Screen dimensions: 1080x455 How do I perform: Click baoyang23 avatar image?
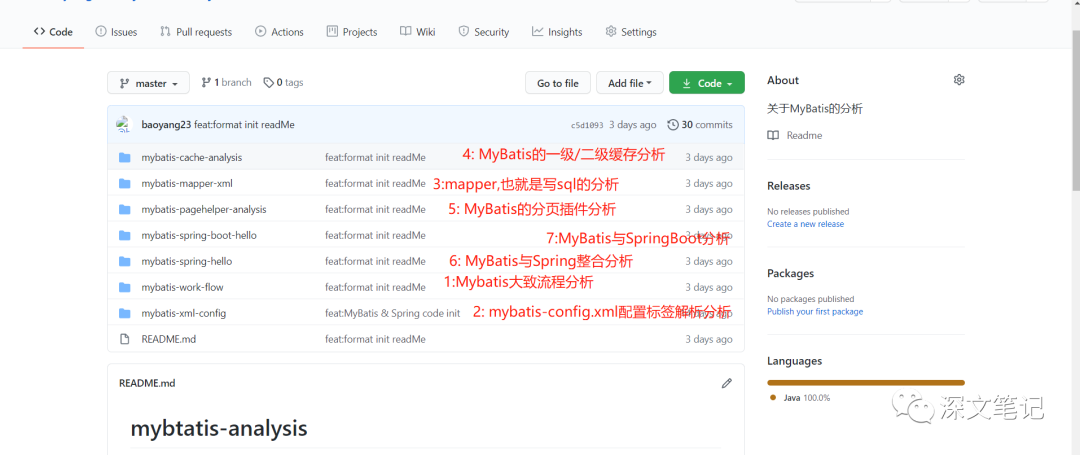tap(124, 125)
